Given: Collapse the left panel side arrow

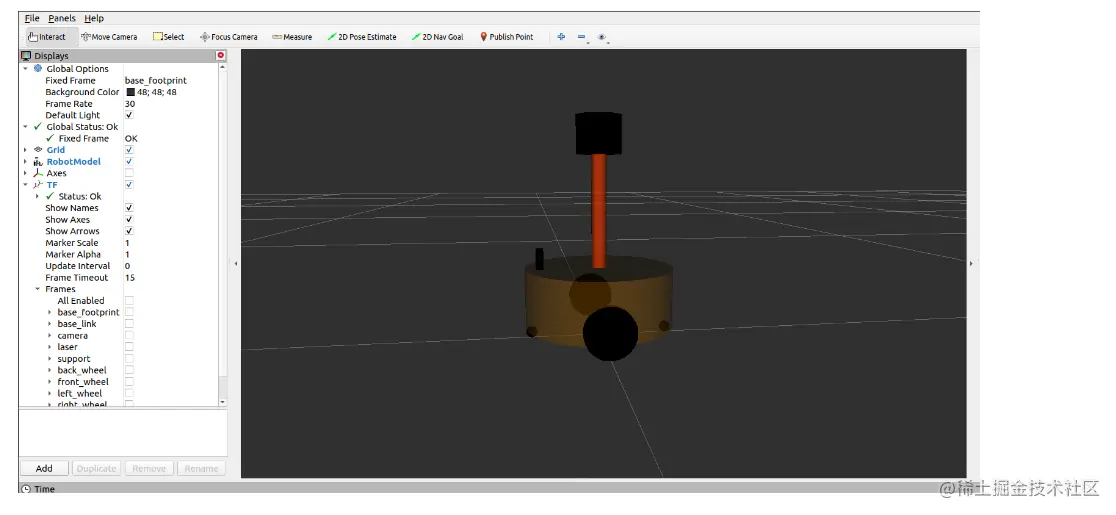Looking at the screenshot, I should (236, 263).
